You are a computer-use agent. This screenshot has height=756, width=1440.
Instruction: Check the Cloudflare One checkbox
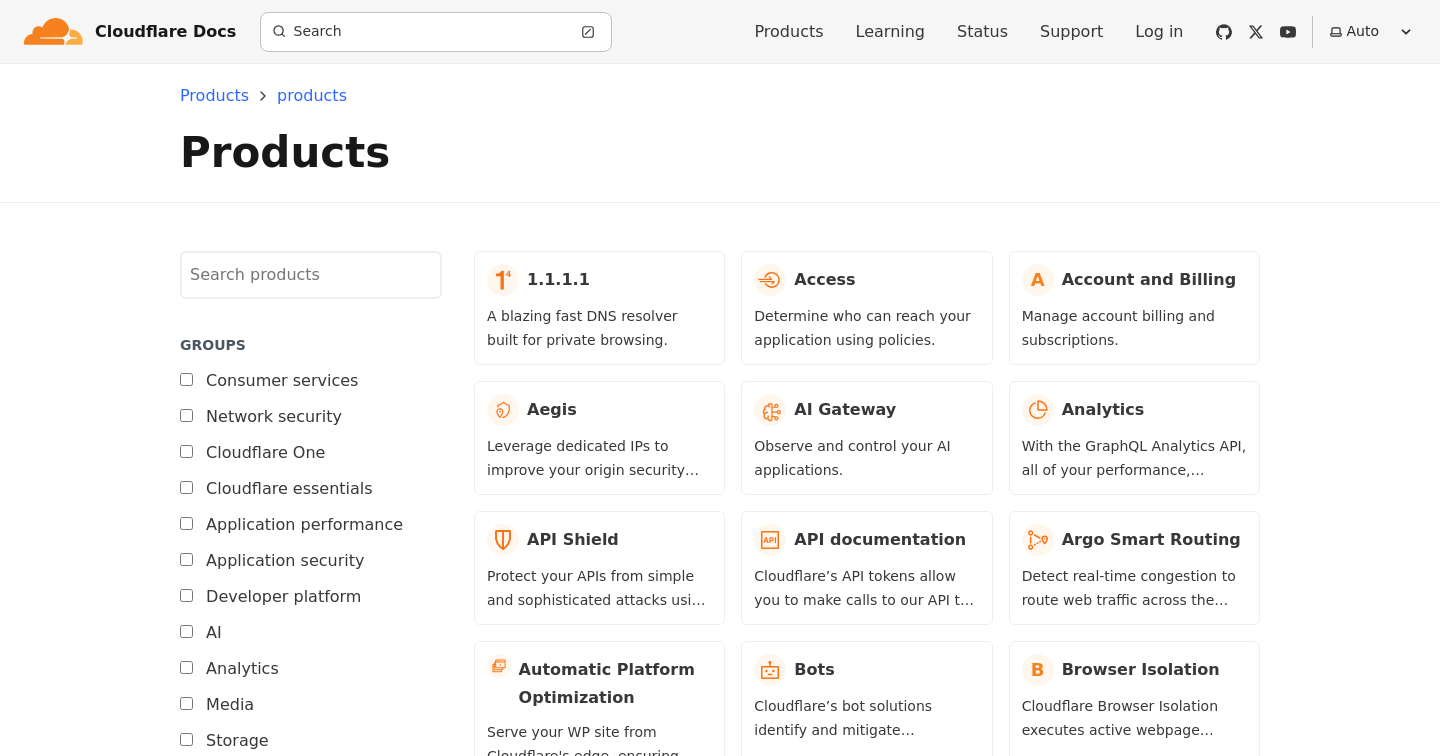pyautogui.click(x=187, y=452)
